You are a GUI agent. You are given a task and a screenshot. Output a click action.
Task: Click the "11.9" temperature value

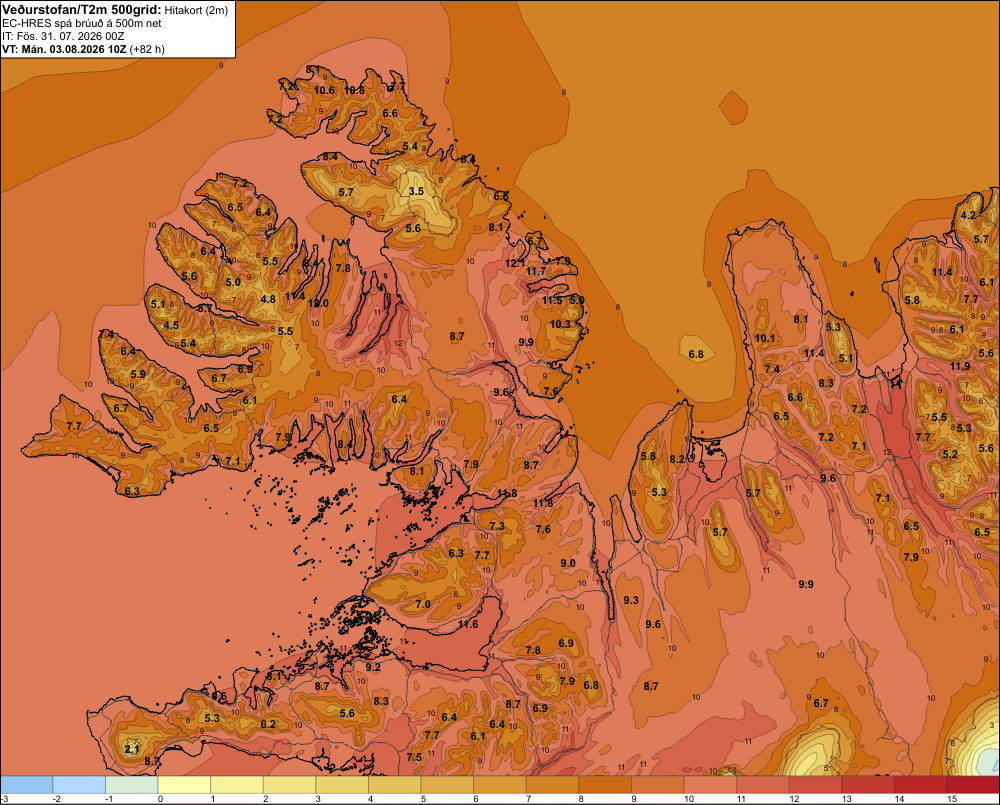tap(960, 366)
